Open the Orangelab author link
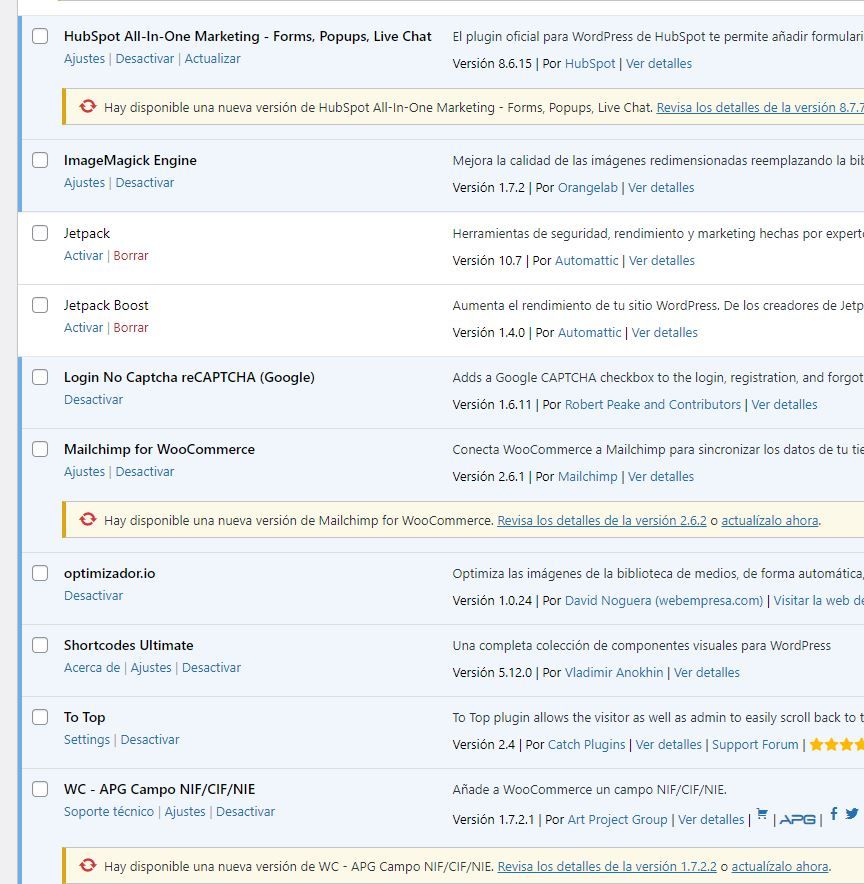Image resolution: width=864 pixels, height=884 pixels. [588, 188]
